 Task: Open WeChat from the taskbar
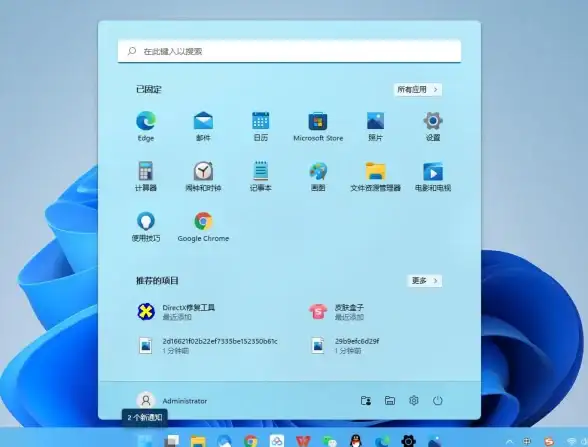tap(329, 441)
